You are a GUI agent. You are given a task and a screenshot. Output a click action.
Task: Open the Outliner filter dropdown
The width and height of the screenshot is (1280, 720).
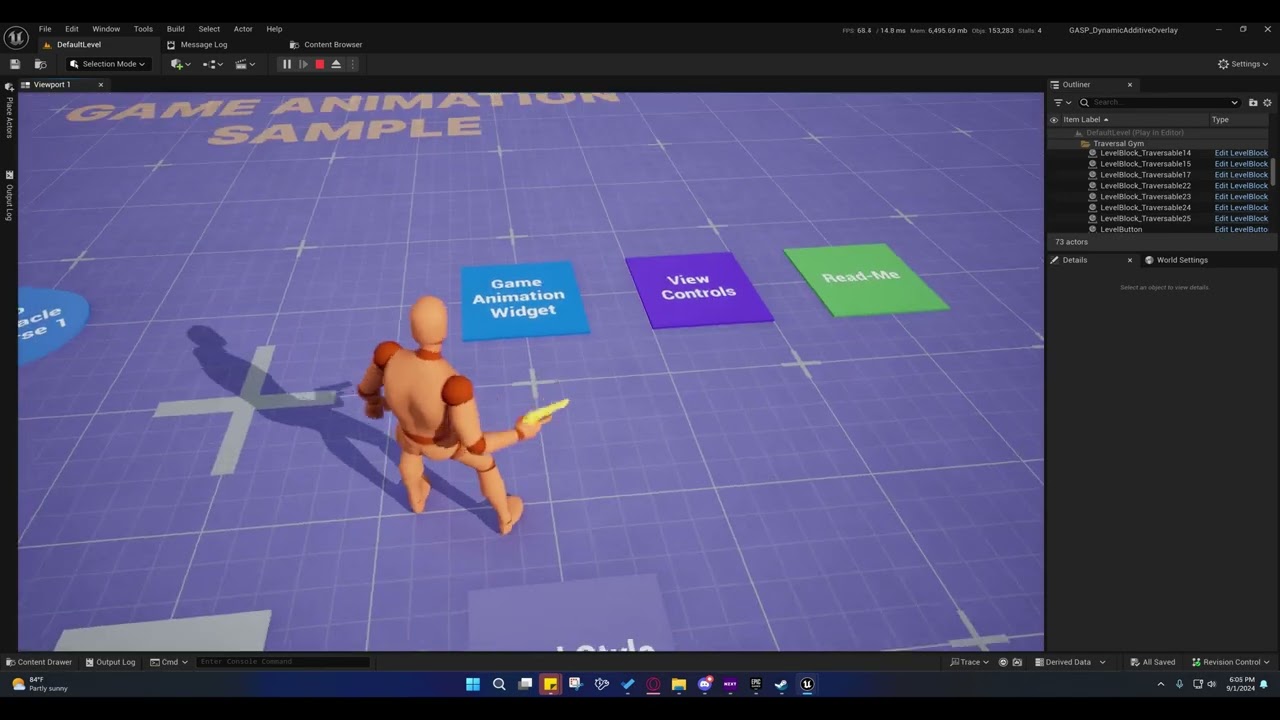pos(1062,103)
